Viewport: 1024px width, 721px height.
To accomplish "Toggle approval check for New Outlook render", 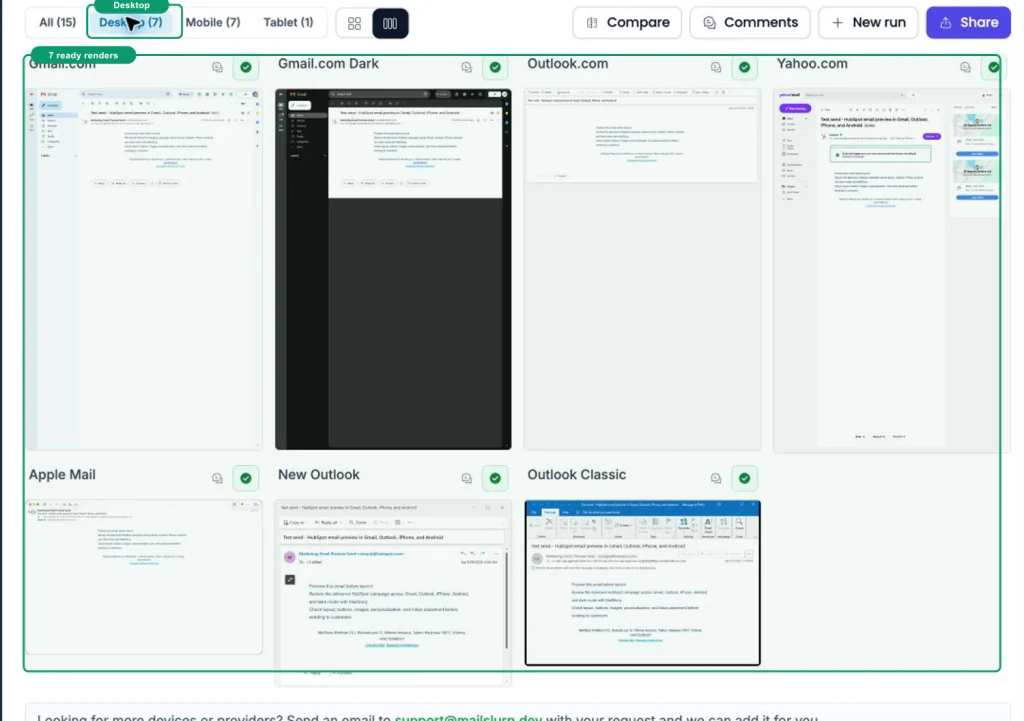I will (495, 478).
